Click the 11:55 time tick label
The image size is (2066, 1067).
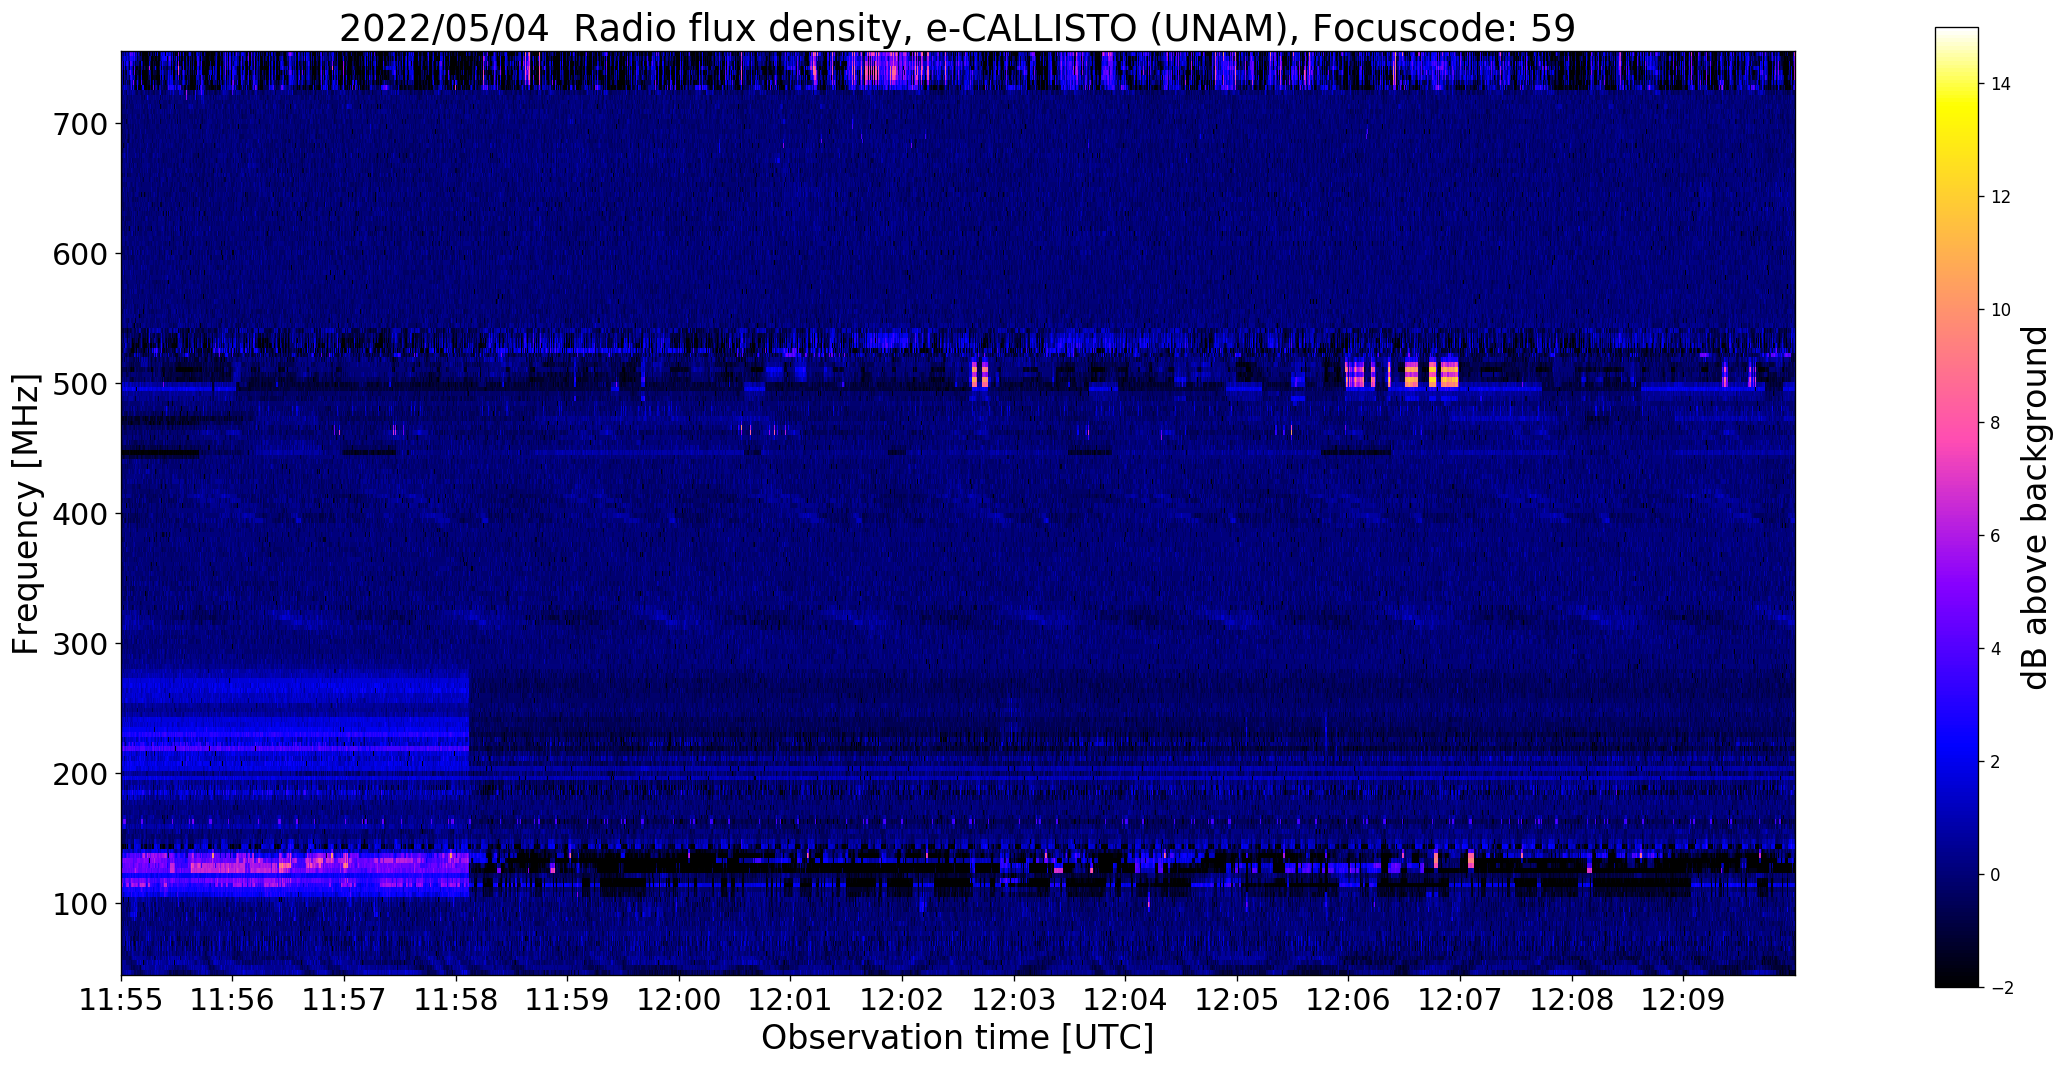[121, 1000]
